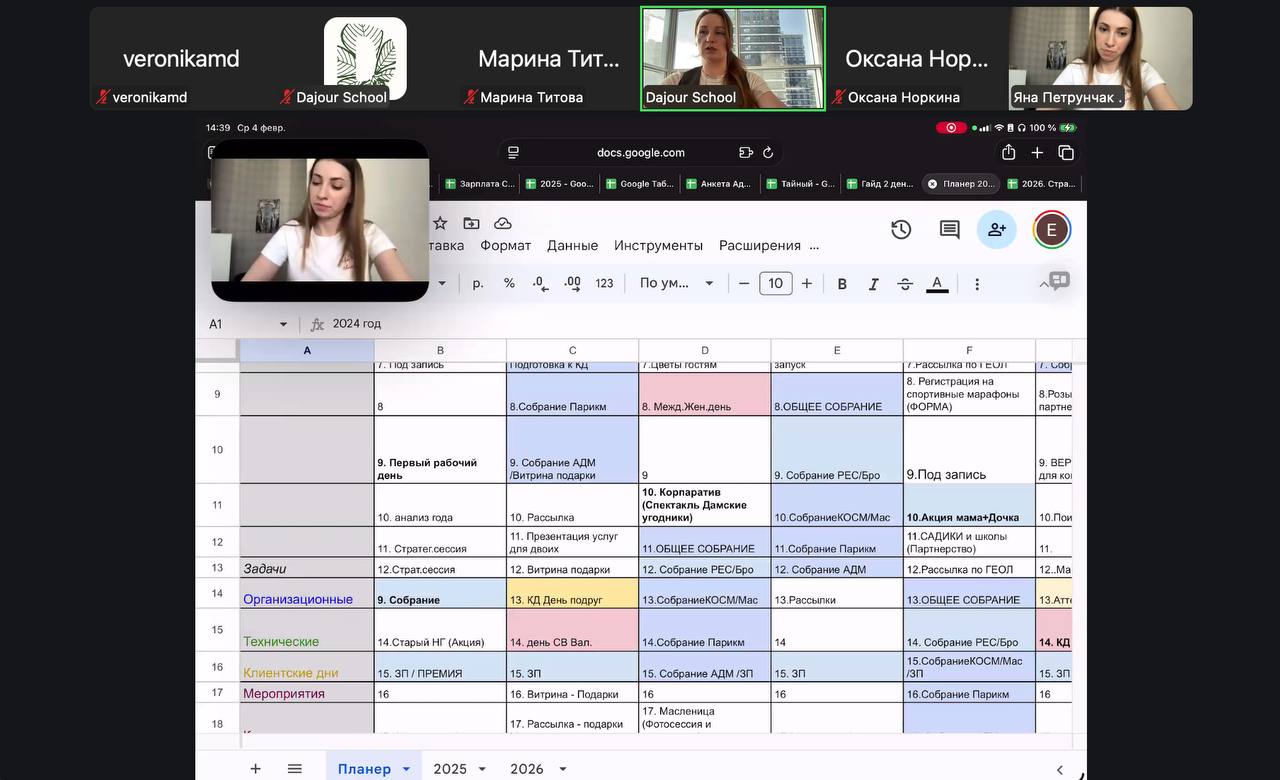Reload the page in browser
1280x780 pixels.
[768, 153]
